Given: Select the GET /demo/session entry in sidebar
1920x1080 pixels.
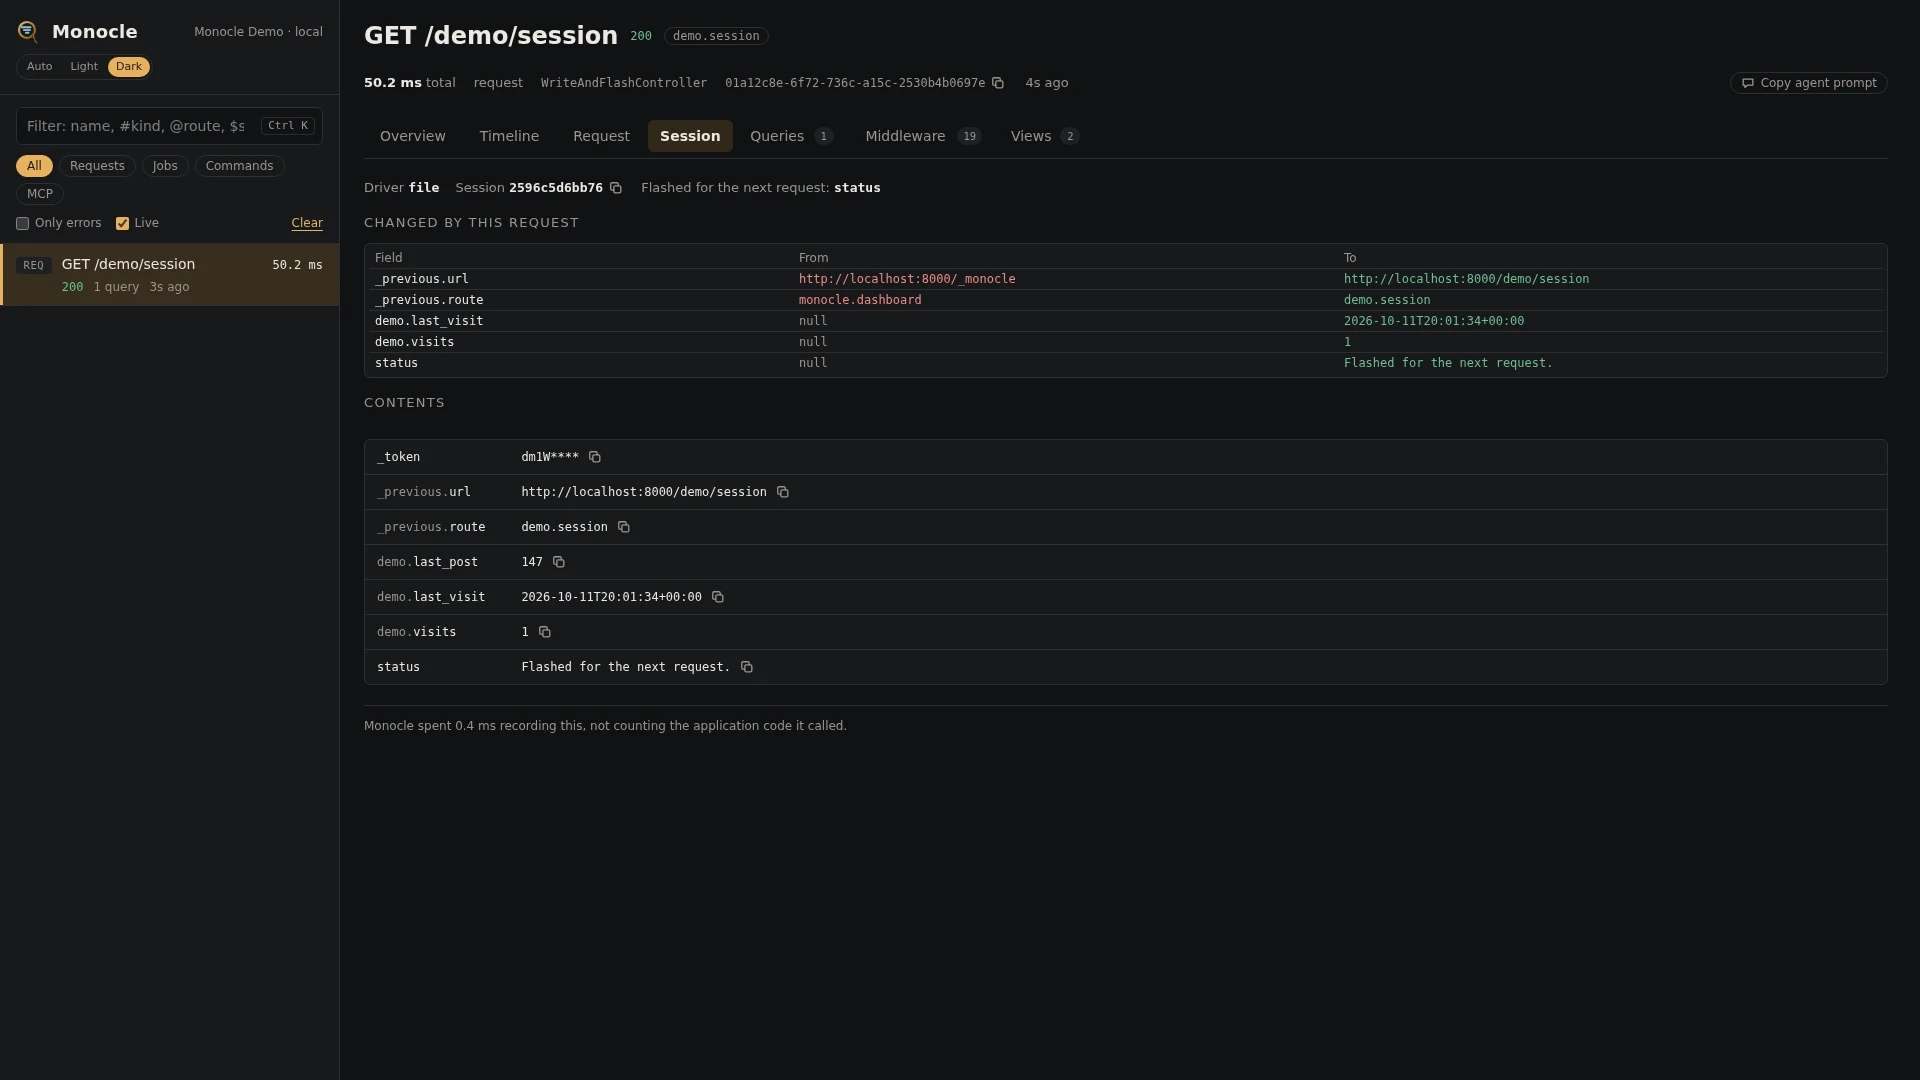Looking at the screenshot, I should pyautogui.click(x=170, y=275).
